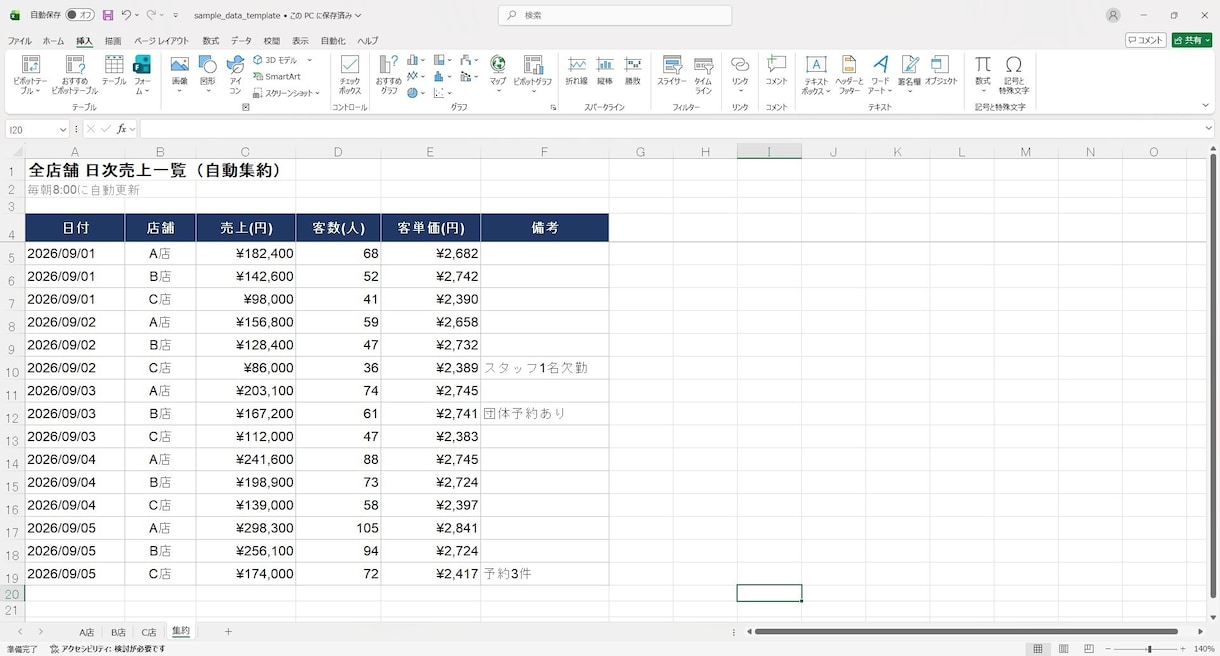Insert an Object (オブジェクト)
The image size is (1220, 656).
pos(941,71)
